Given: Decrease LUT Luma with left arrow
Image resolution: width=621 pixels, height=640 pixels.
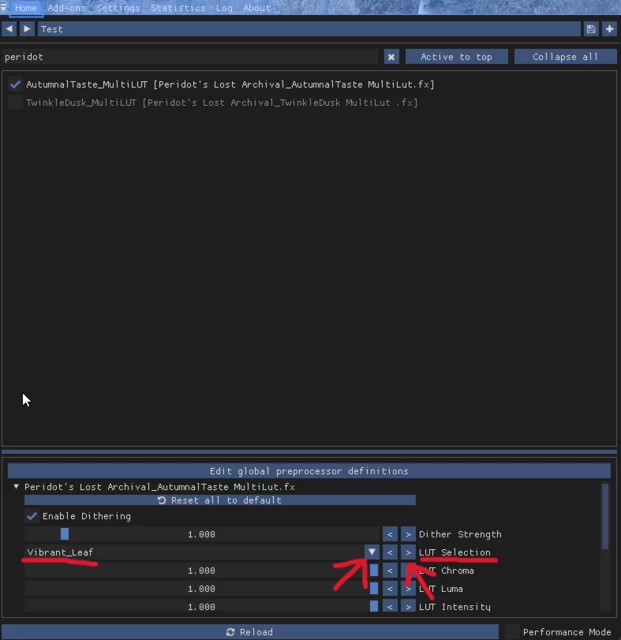Looking at the screenshot, I should click(x=390, y=589).
